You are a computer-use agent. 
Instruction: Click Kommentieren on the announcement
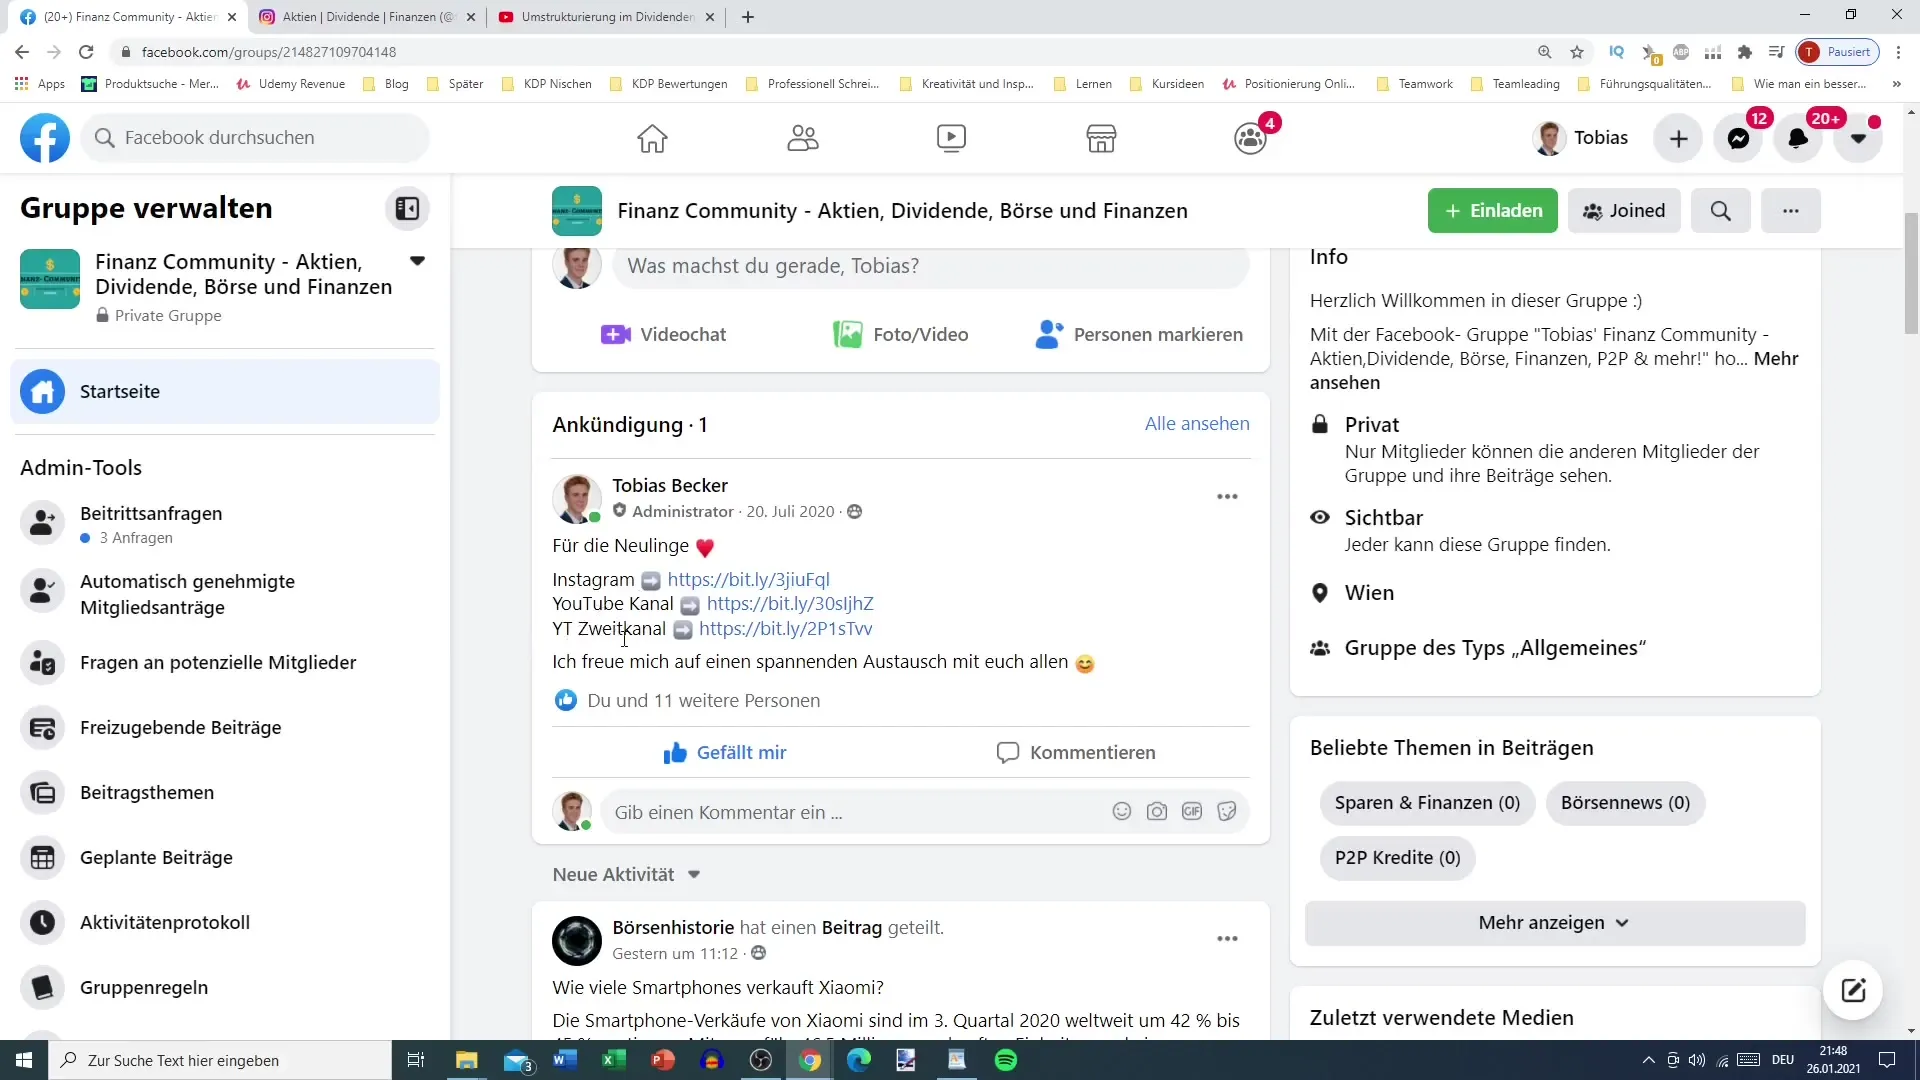1076,753
